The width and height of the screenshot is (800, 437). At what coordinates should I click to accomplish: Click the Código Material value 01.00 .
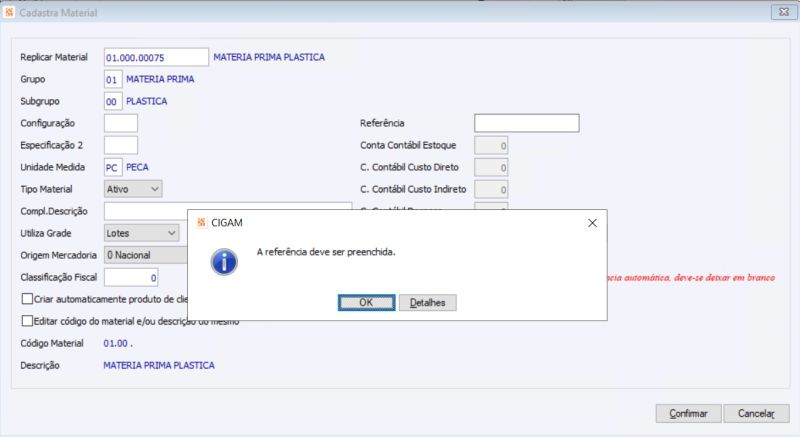(x=118, y=343)
